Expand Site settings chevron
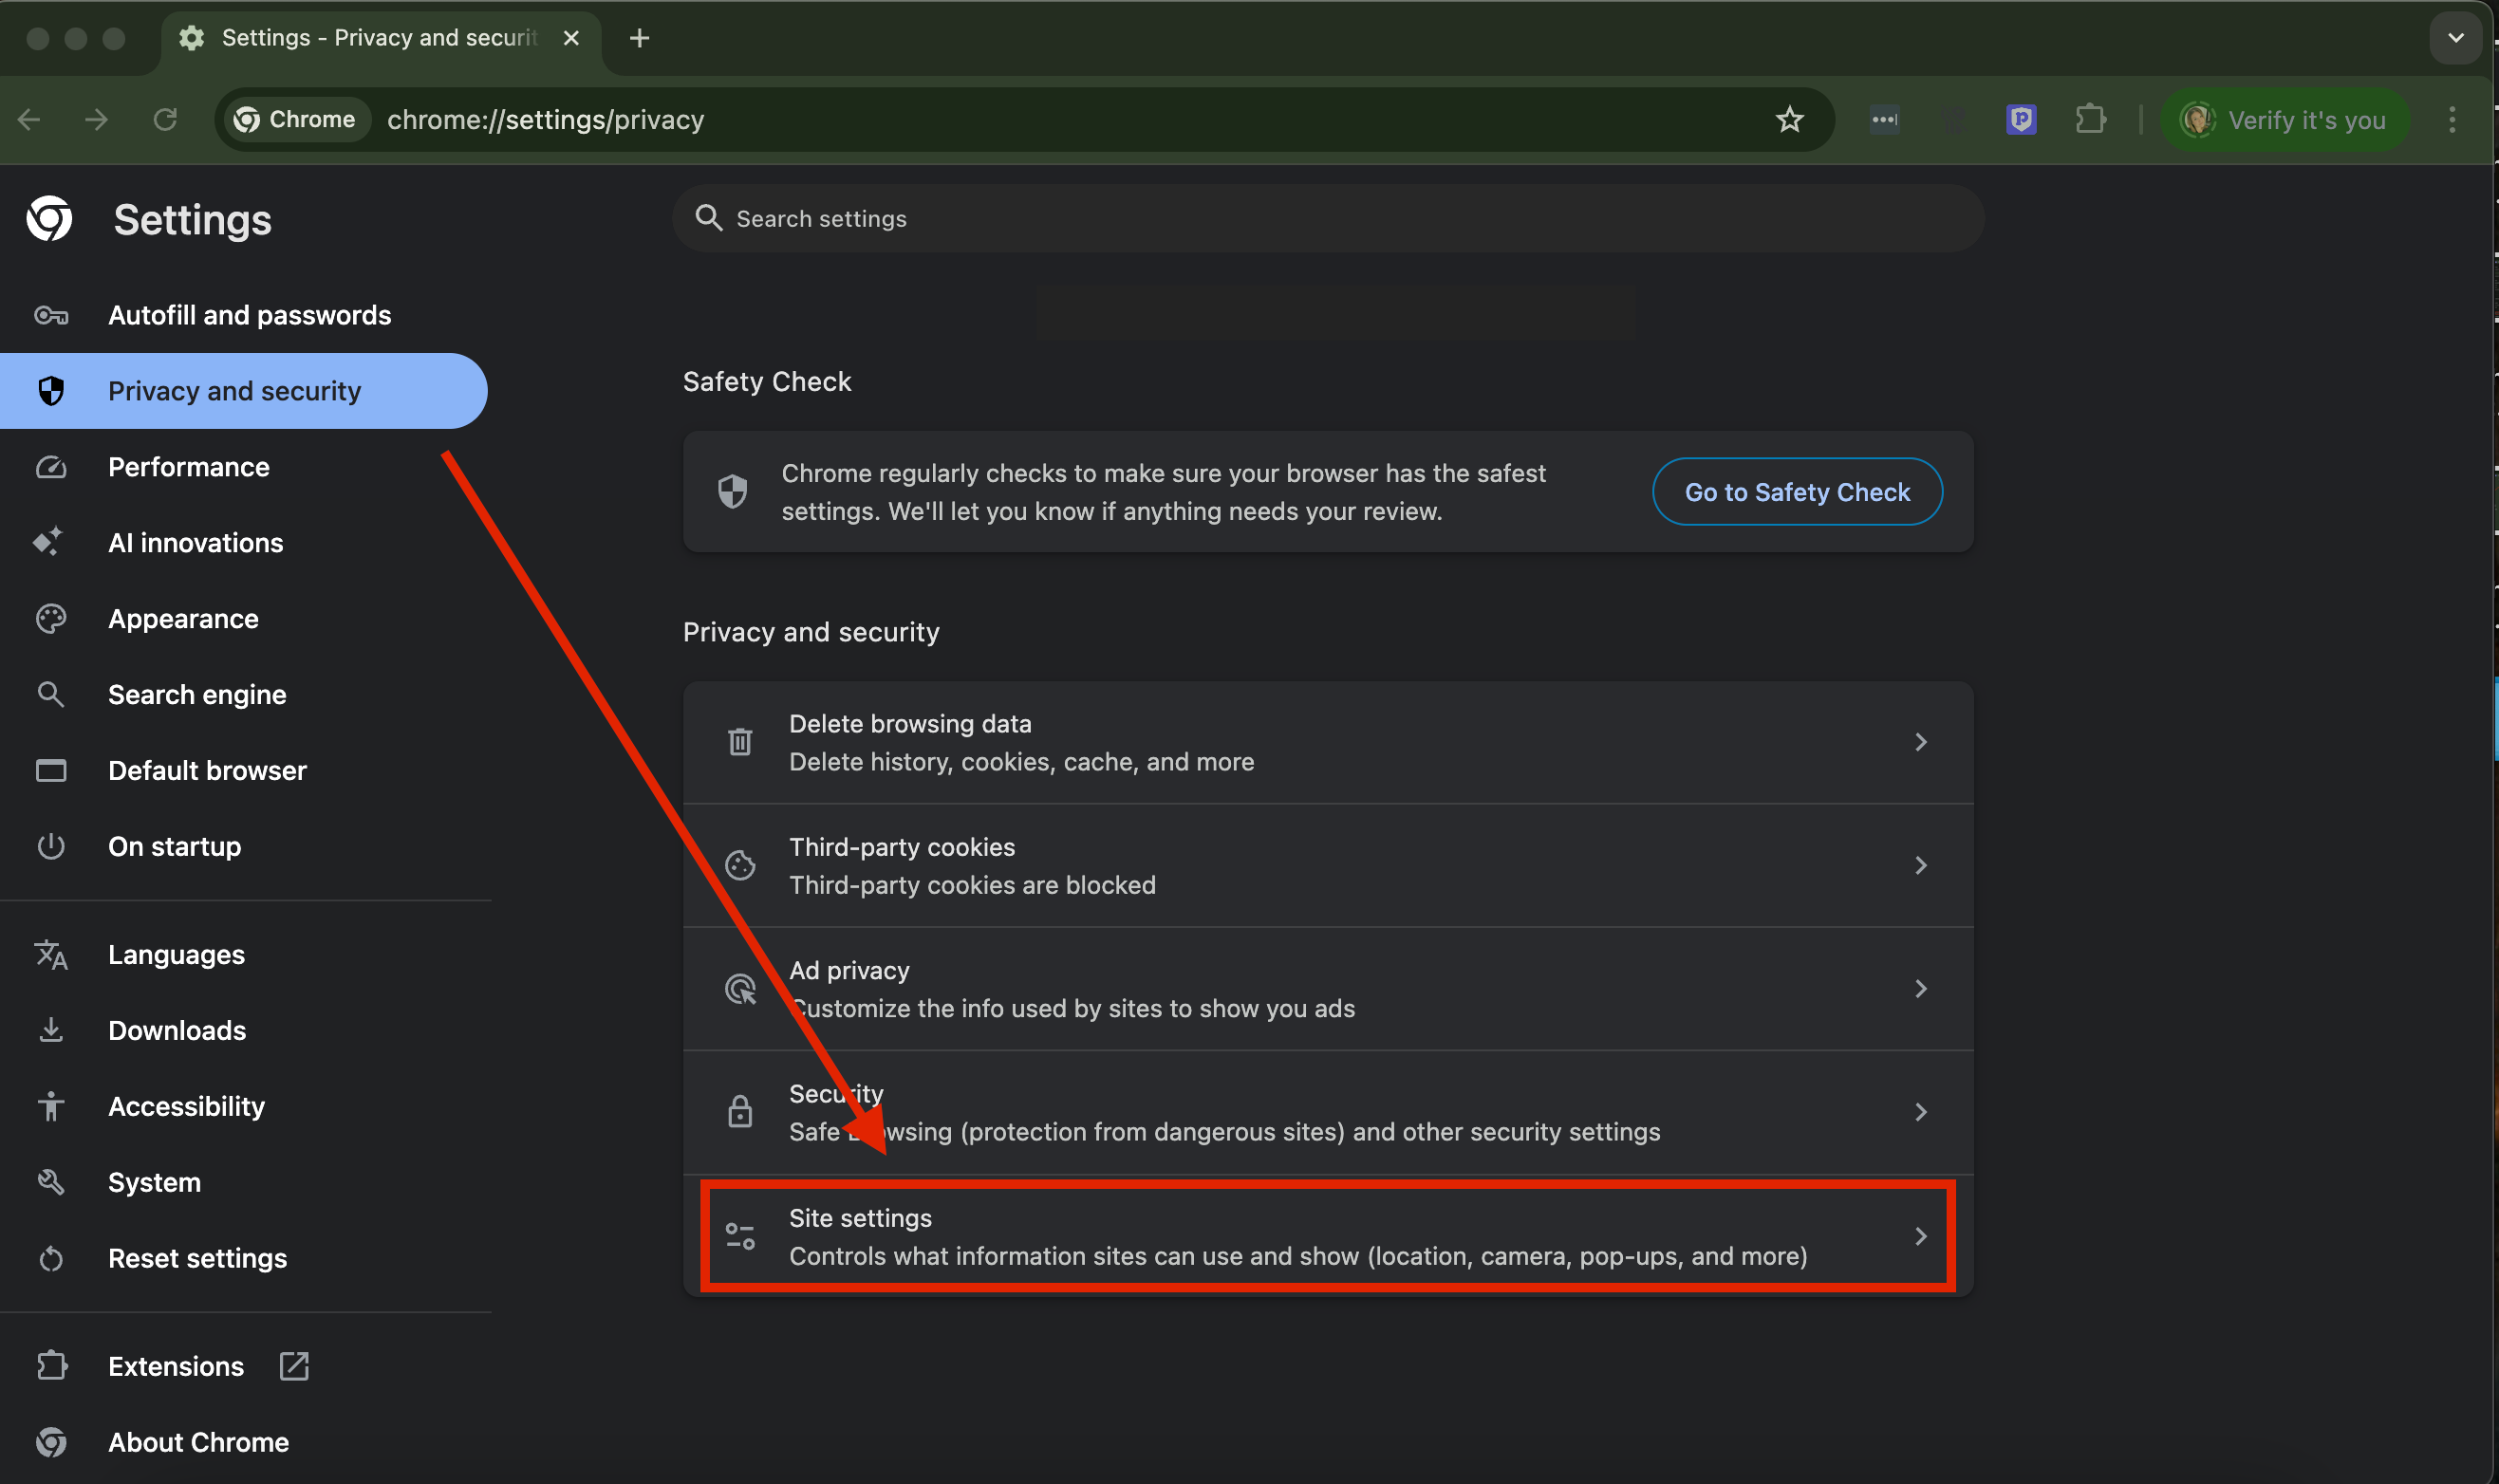Image resolution: width=2499 pixels, height=1484 pixels. (1920, 1236)
